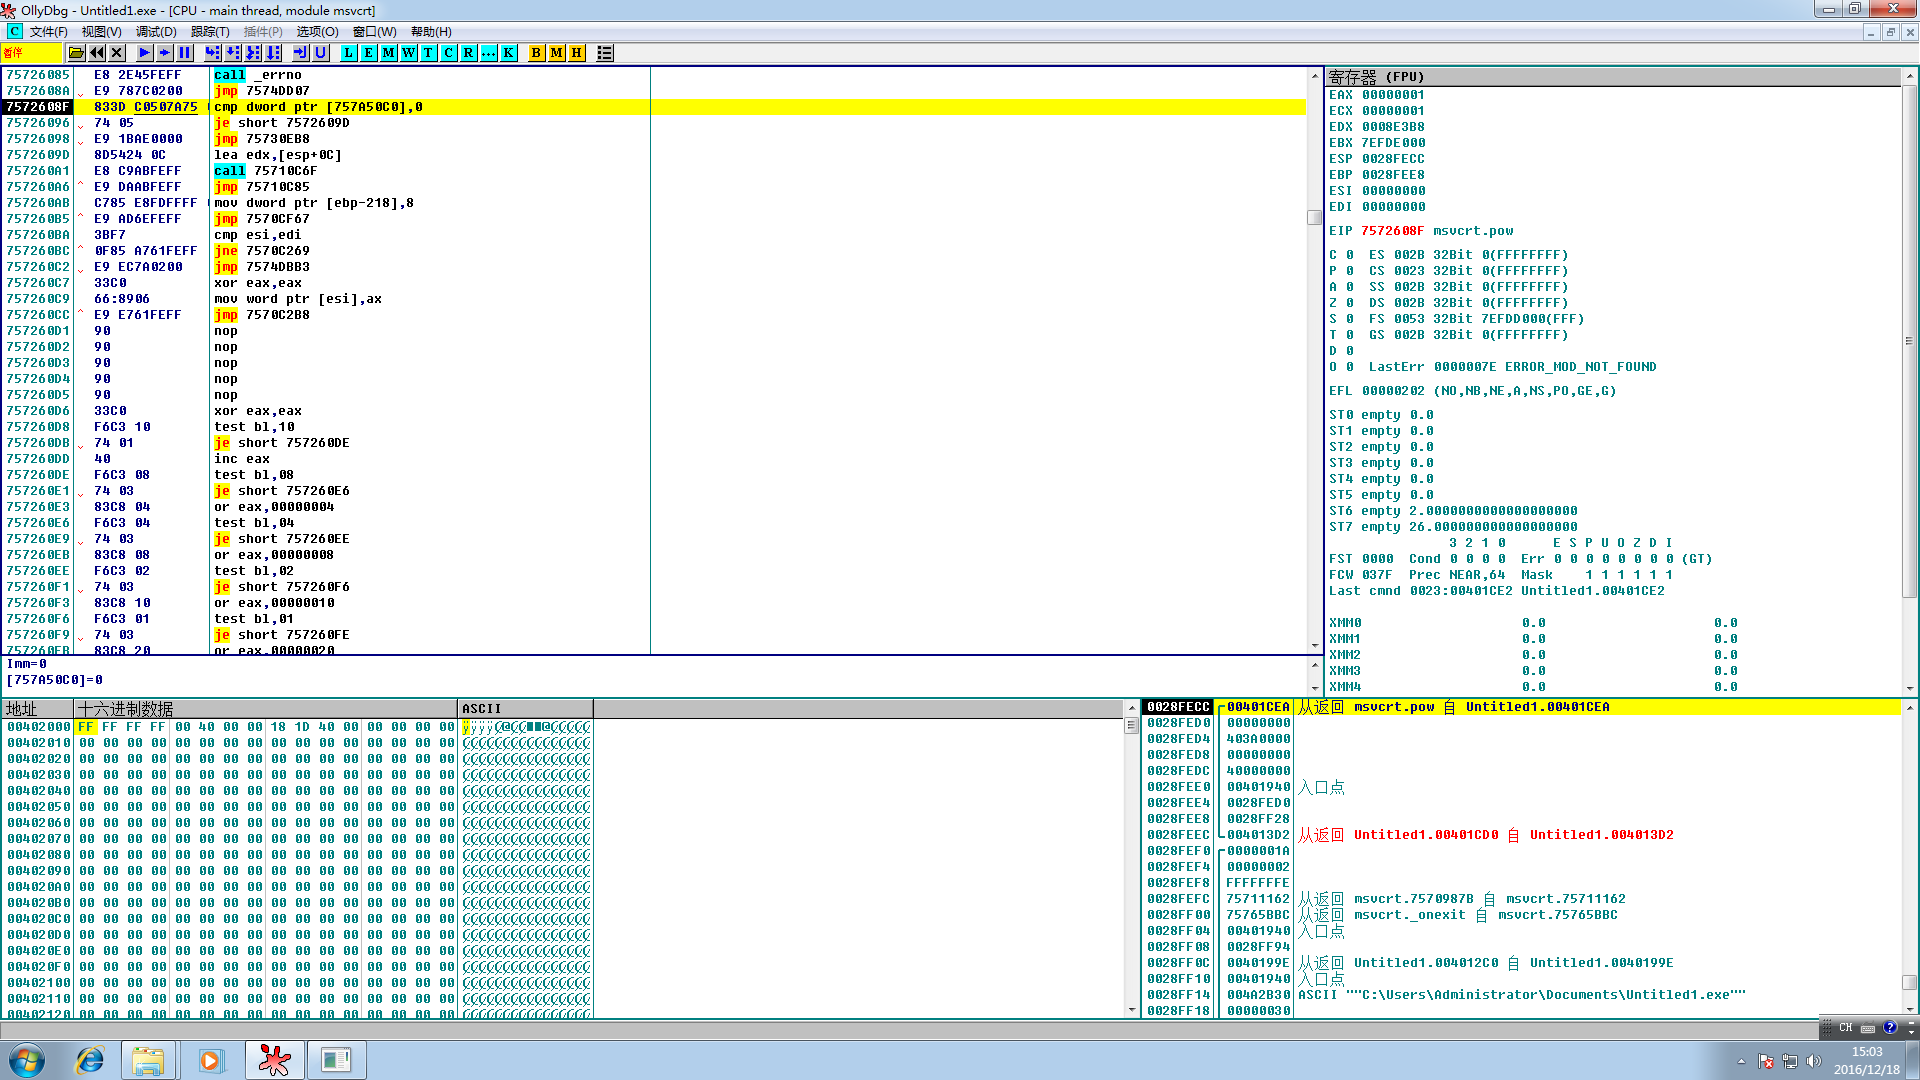Click the Step into toolbar icon
The width and height of the screenshot is (1920, 1080).
coord(213,53)
